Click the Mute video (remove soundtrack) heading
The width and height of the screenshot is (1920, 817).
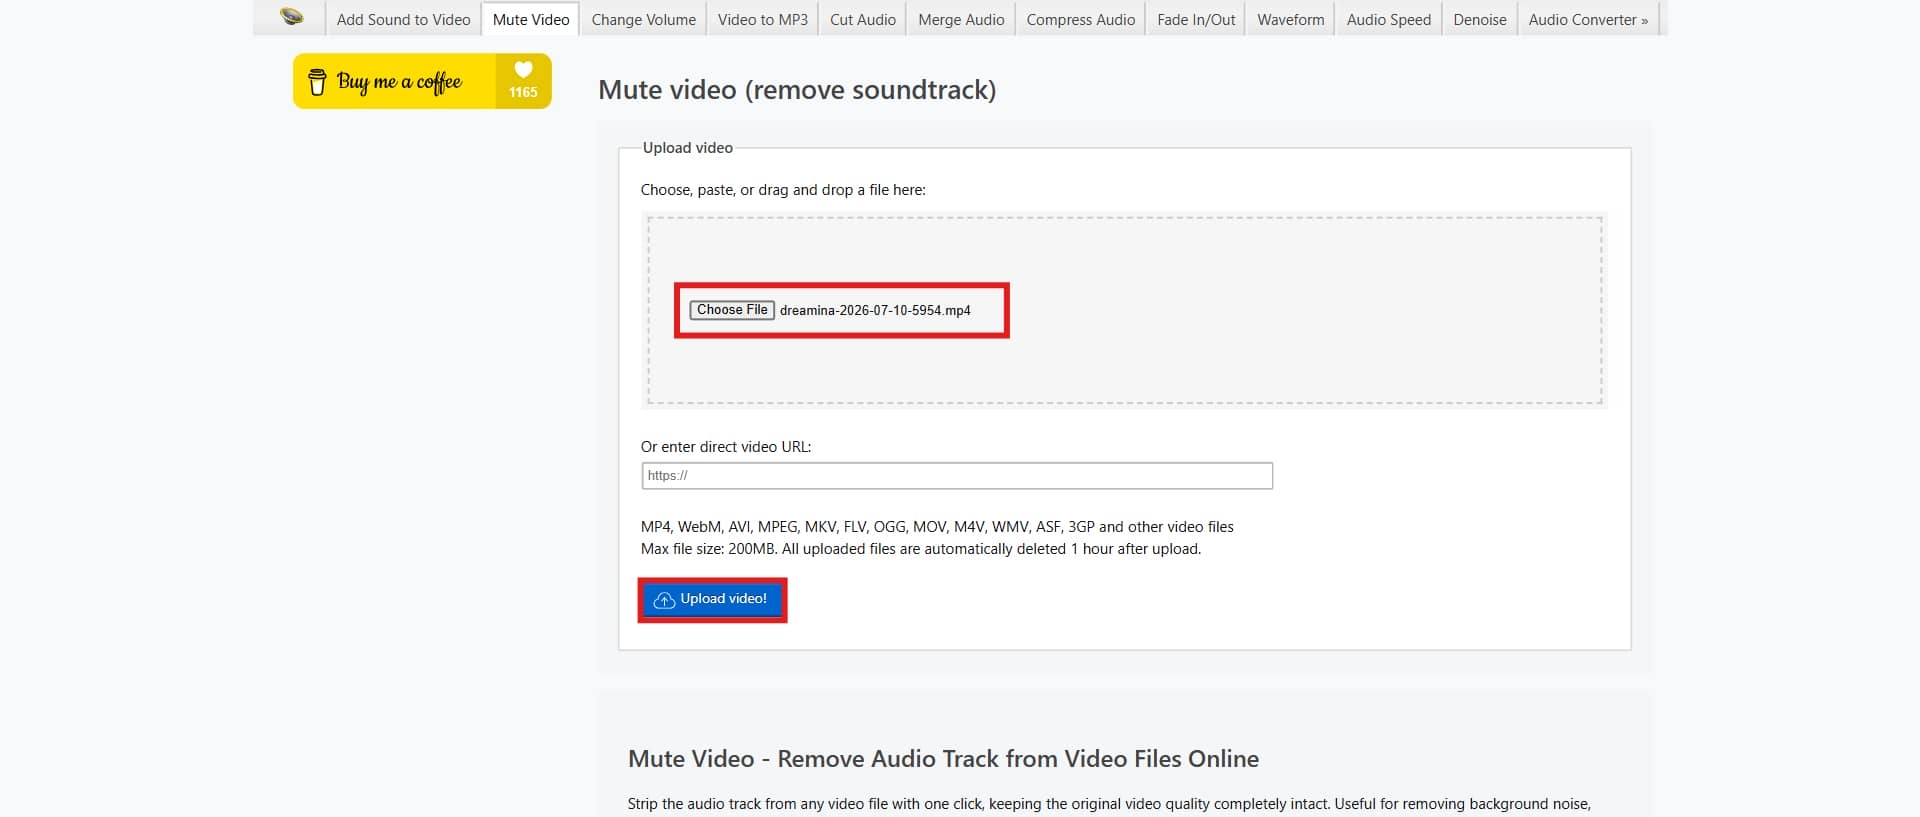pos(797,90)
